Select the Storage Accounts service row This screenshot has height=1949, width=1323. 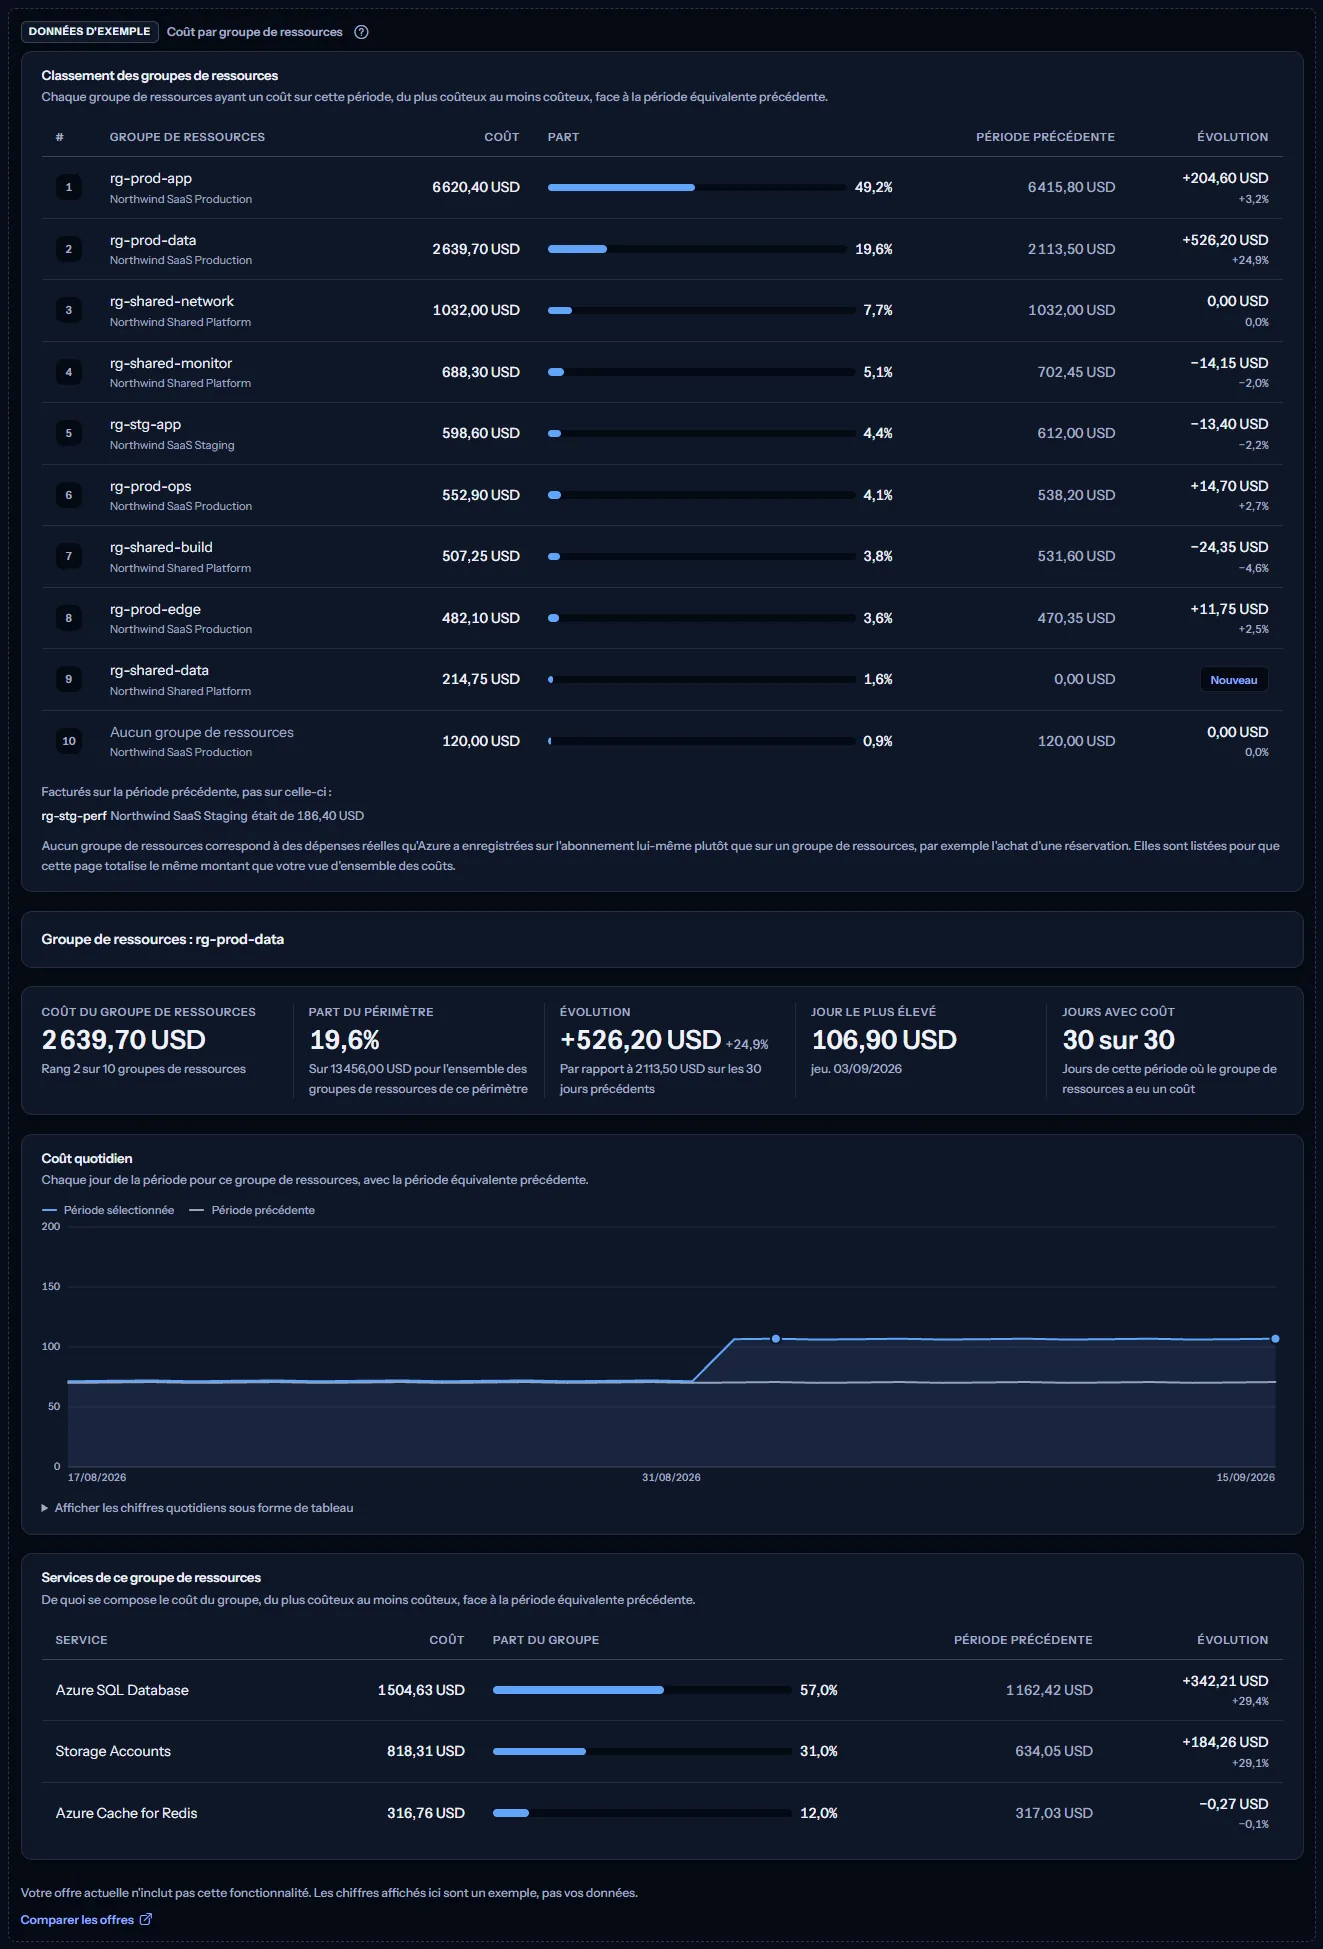(x=662, y=1751)
